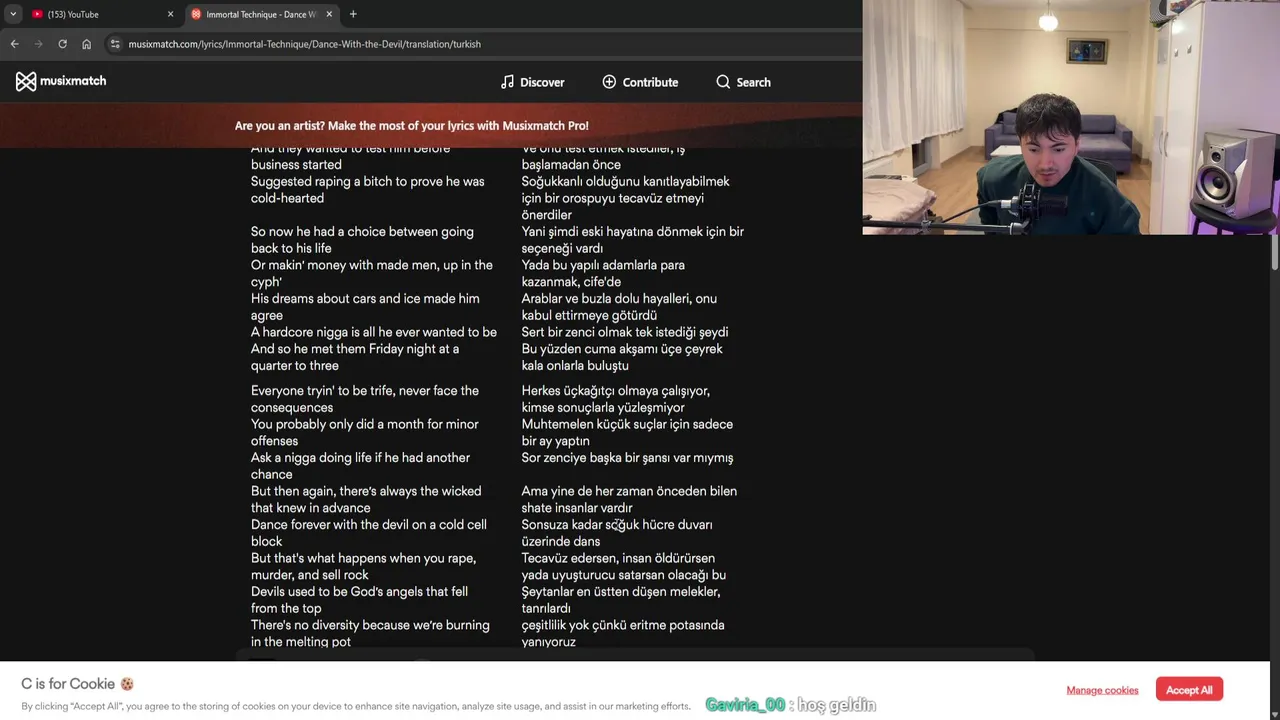Image resolution: width=1280 pixels, height=720 pixels.
Task: Switch to the Immortal Technique tab
Action: click(260, 14)
